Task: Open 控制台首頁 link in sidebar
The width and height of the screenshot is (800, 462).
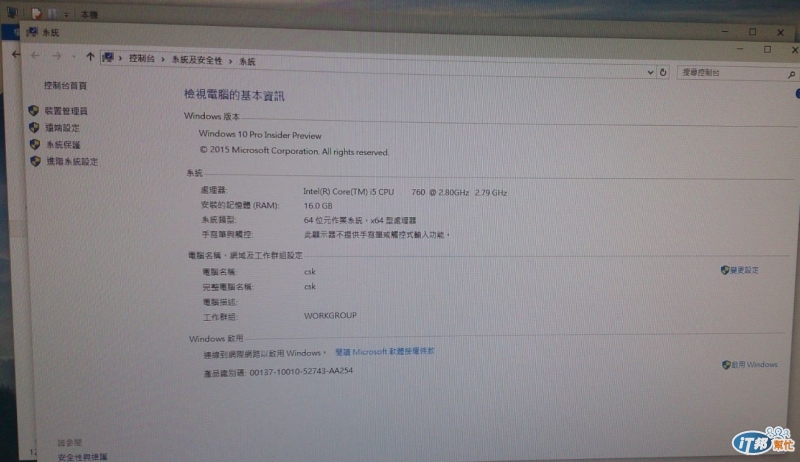Action: (65, 86)
